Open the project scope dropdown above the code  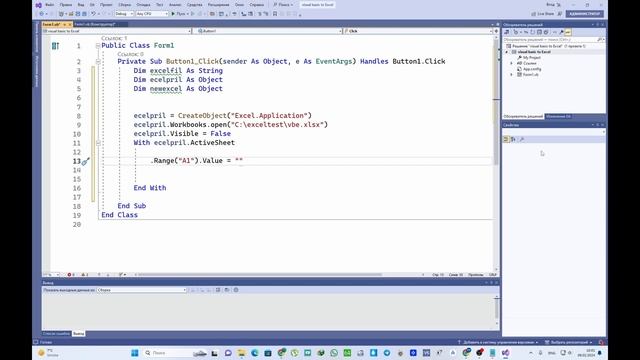(117, 31)
